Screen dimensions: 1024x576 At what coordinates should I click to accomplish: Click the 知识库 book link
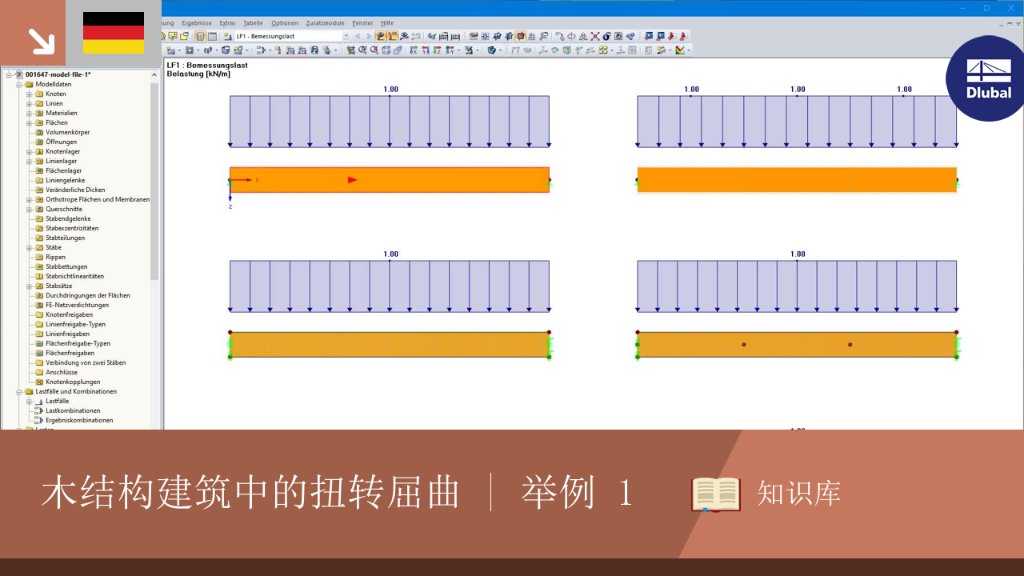pyautogui.click(x=765, y=494)
